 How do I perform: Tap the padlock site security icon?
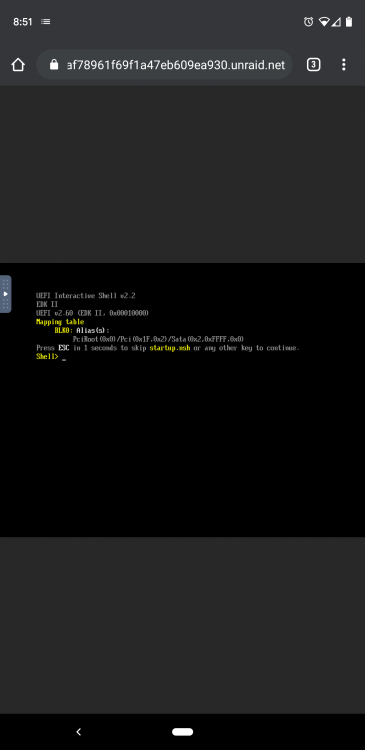[x=54, y=65]
